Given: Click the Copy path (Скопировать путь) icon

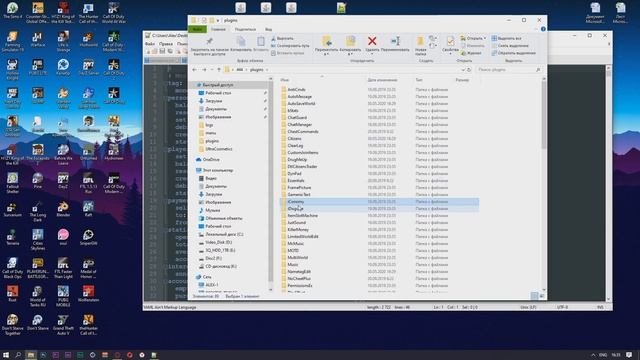Looking at the screenshot, I should pyautogui.click(x=273, y=46).
